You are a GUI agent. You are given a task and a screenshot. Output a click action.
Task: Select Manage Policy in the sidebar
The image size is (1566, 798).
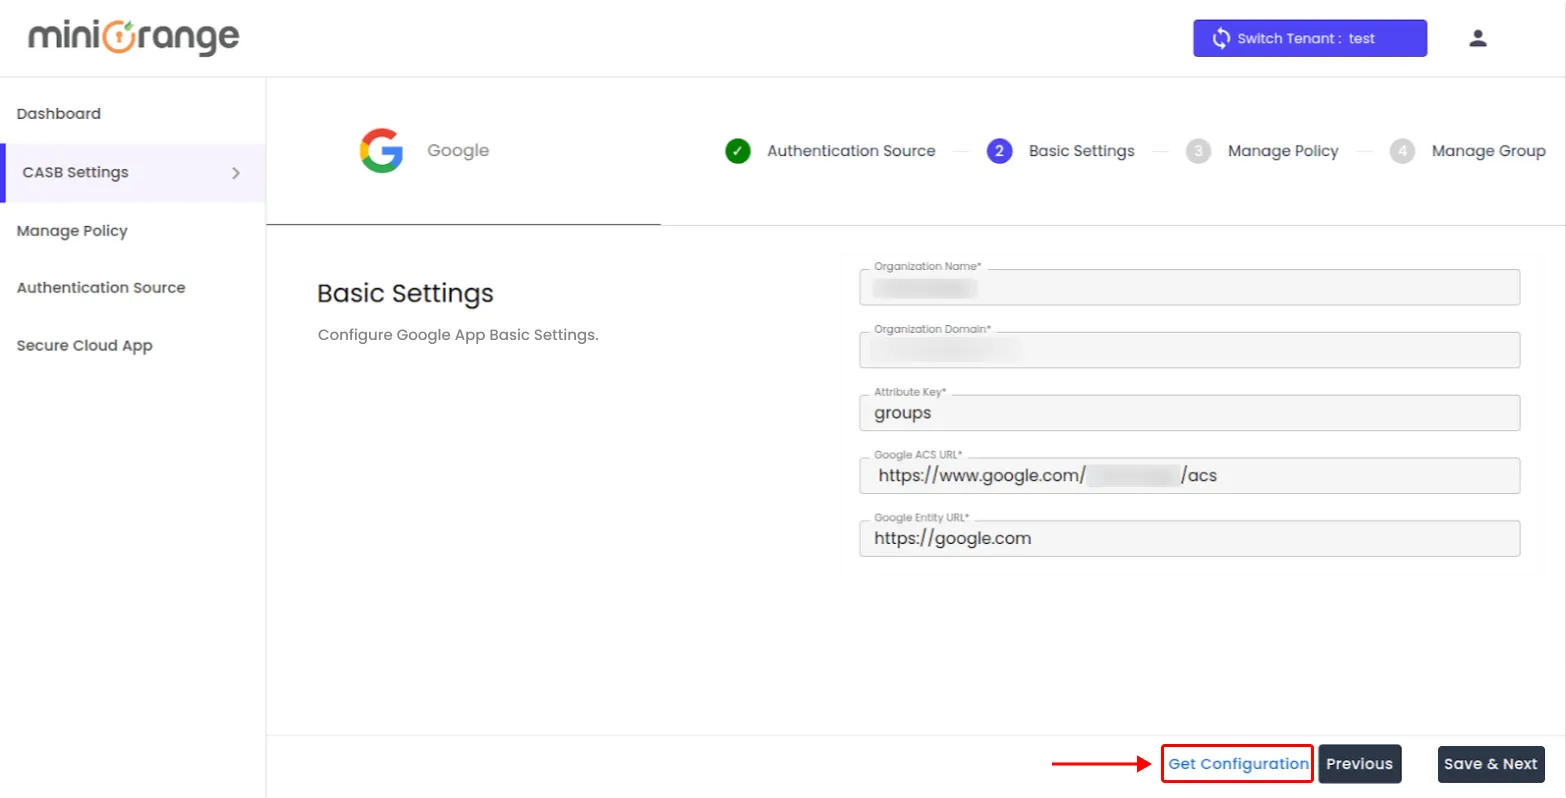coord(72,231)
